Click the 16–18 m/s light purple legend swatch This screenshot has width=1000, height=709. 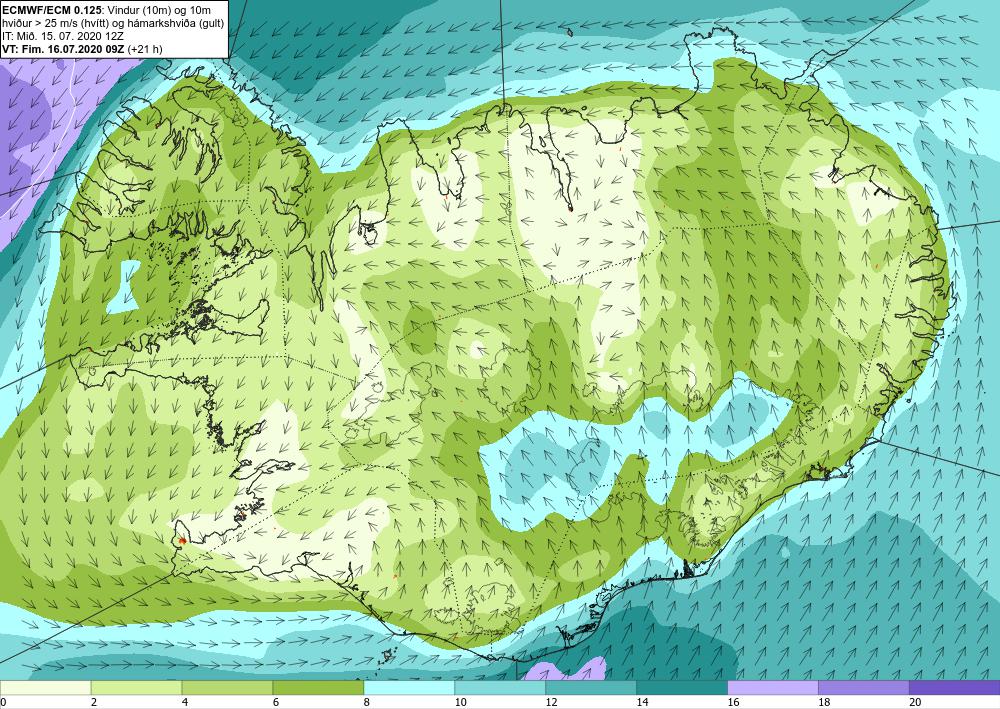click(x=772, y=688)
